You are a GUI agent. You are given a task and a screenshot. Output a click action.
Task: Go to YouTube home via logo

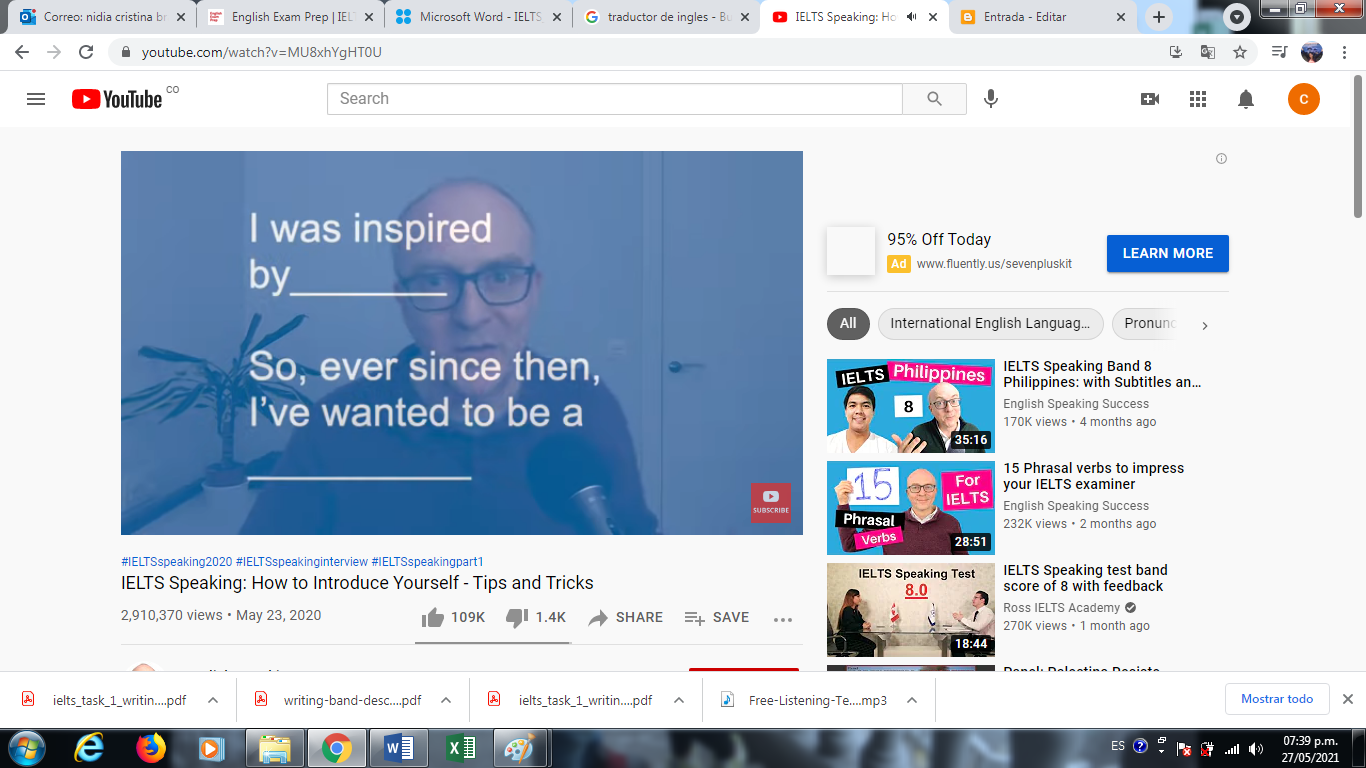pos(117,99)
